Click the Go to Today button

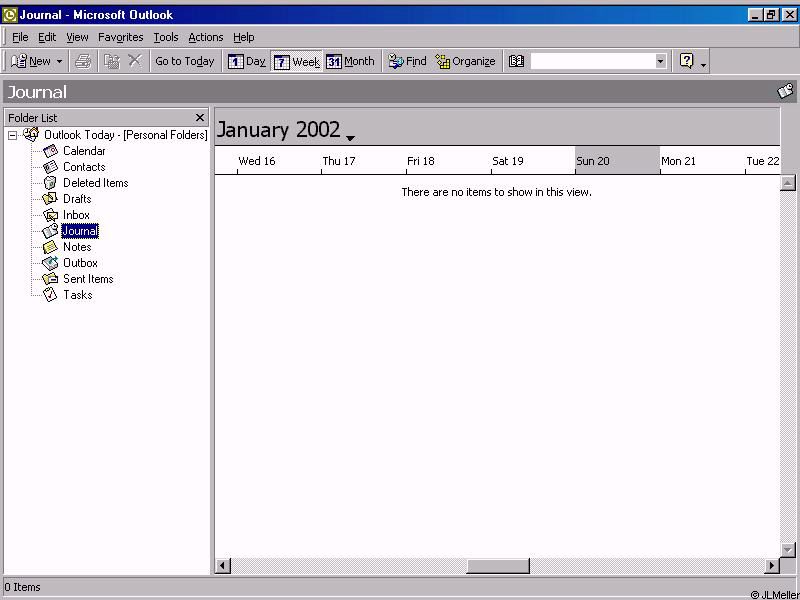pyautogui.click(x=185, y=61)
